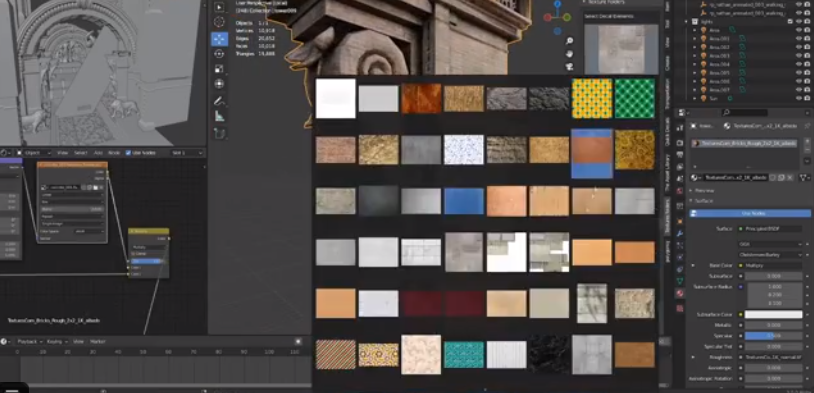The height and width of the screenshot is (393, 814).
Task: Open the Node menu in node editor header
Action: point(113,153)
